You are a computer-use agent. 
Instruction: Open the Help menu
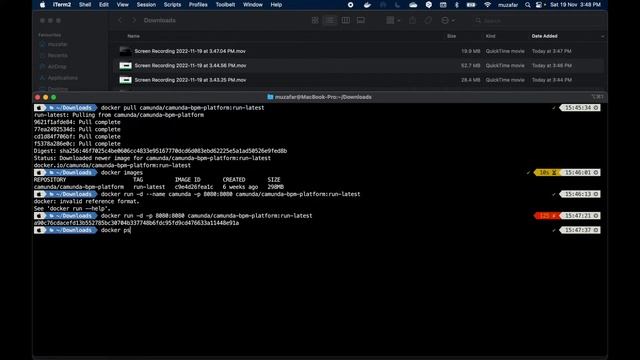276,5
